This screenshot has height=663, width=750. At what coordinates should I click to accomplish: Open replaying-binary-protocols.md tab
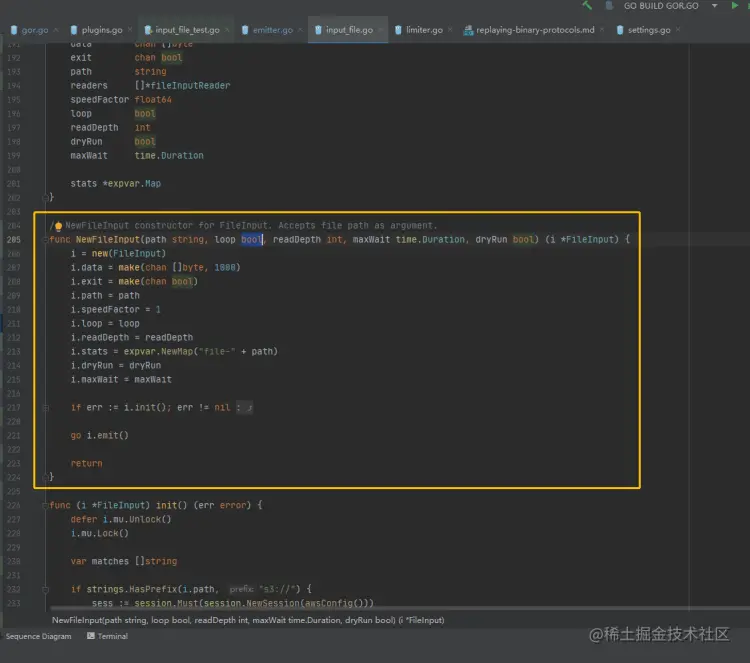[x=535, y=30]
